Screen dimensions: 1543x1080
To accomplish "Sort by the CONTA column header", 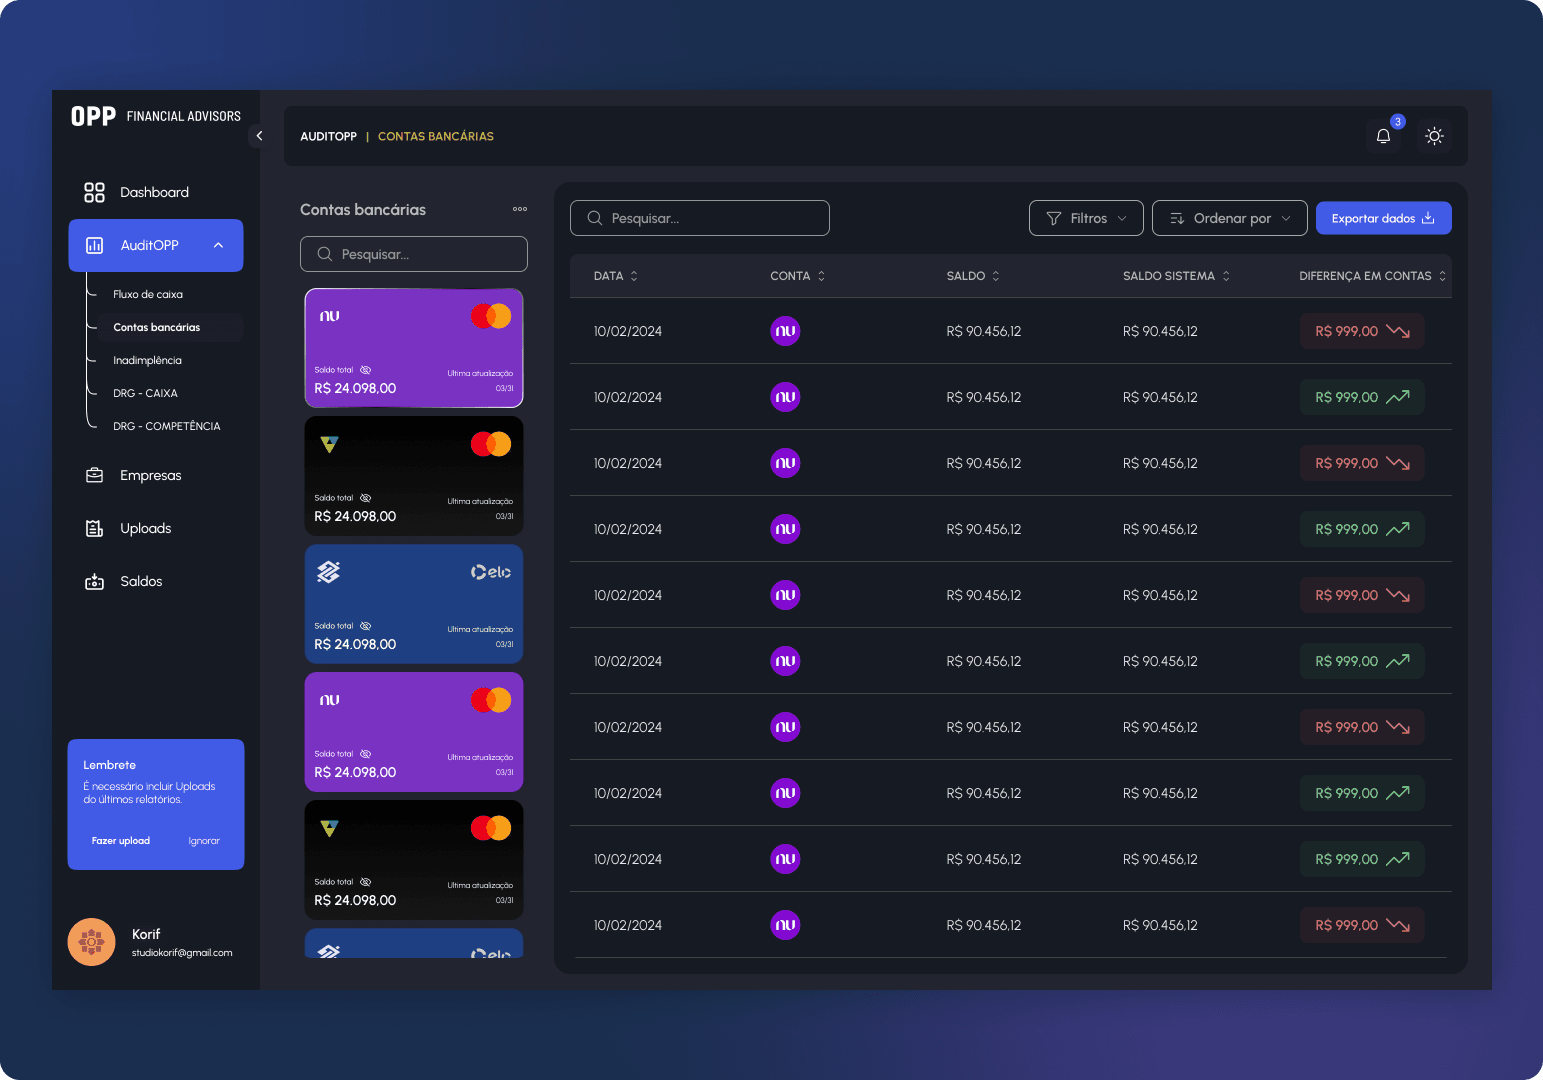I will click(x=798, y=276).
